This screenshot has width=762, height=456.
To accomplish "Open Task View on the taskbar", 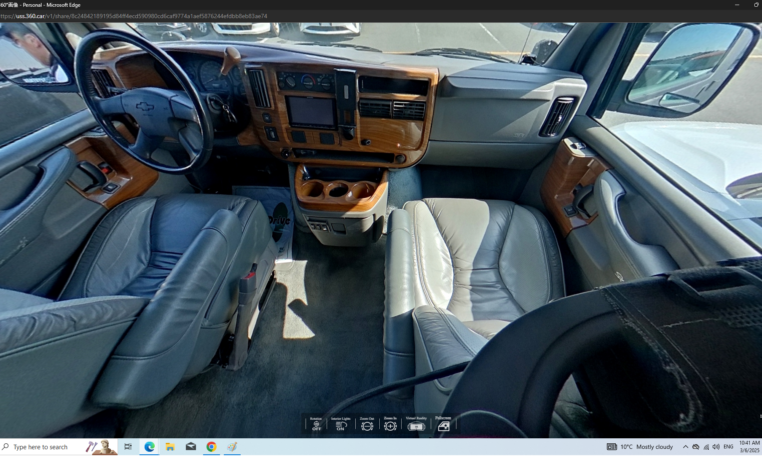I will pos(128,447).
